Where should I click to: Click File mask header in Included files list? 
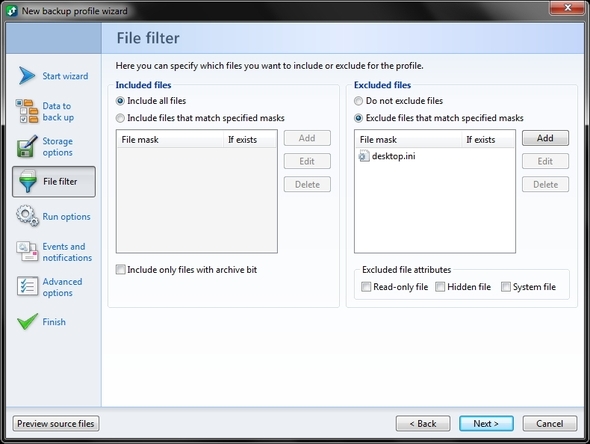tap(170, 140)
